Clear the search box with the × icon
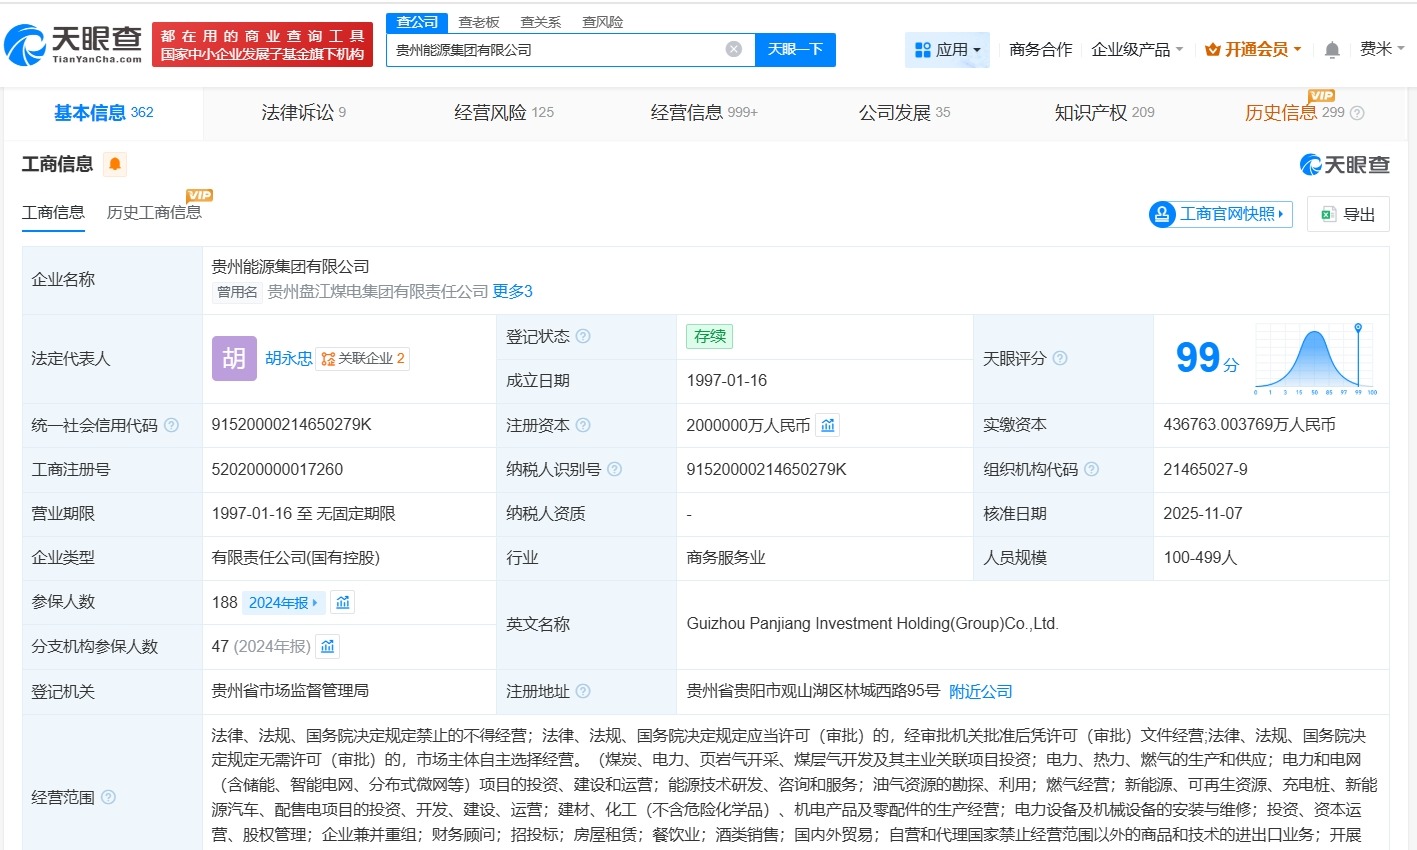 [733, 49]
